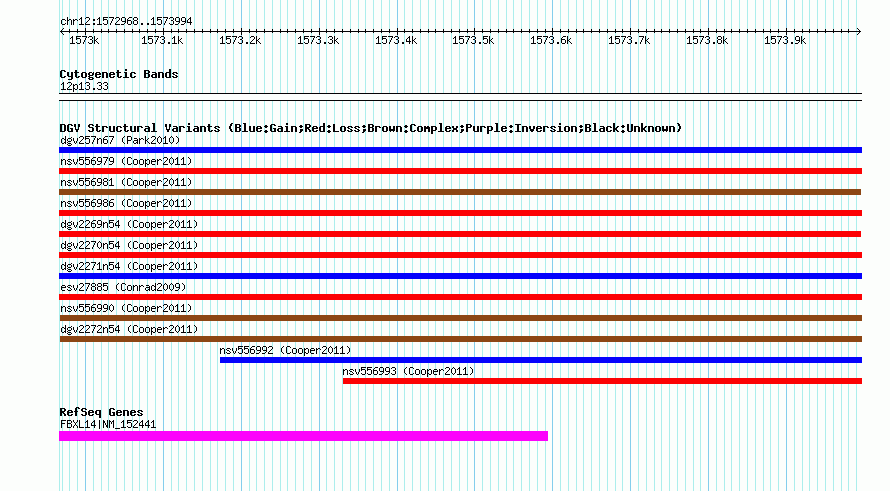Click the 1573k ruler tick label
The image size is (890, 491).
pos(84,40)
